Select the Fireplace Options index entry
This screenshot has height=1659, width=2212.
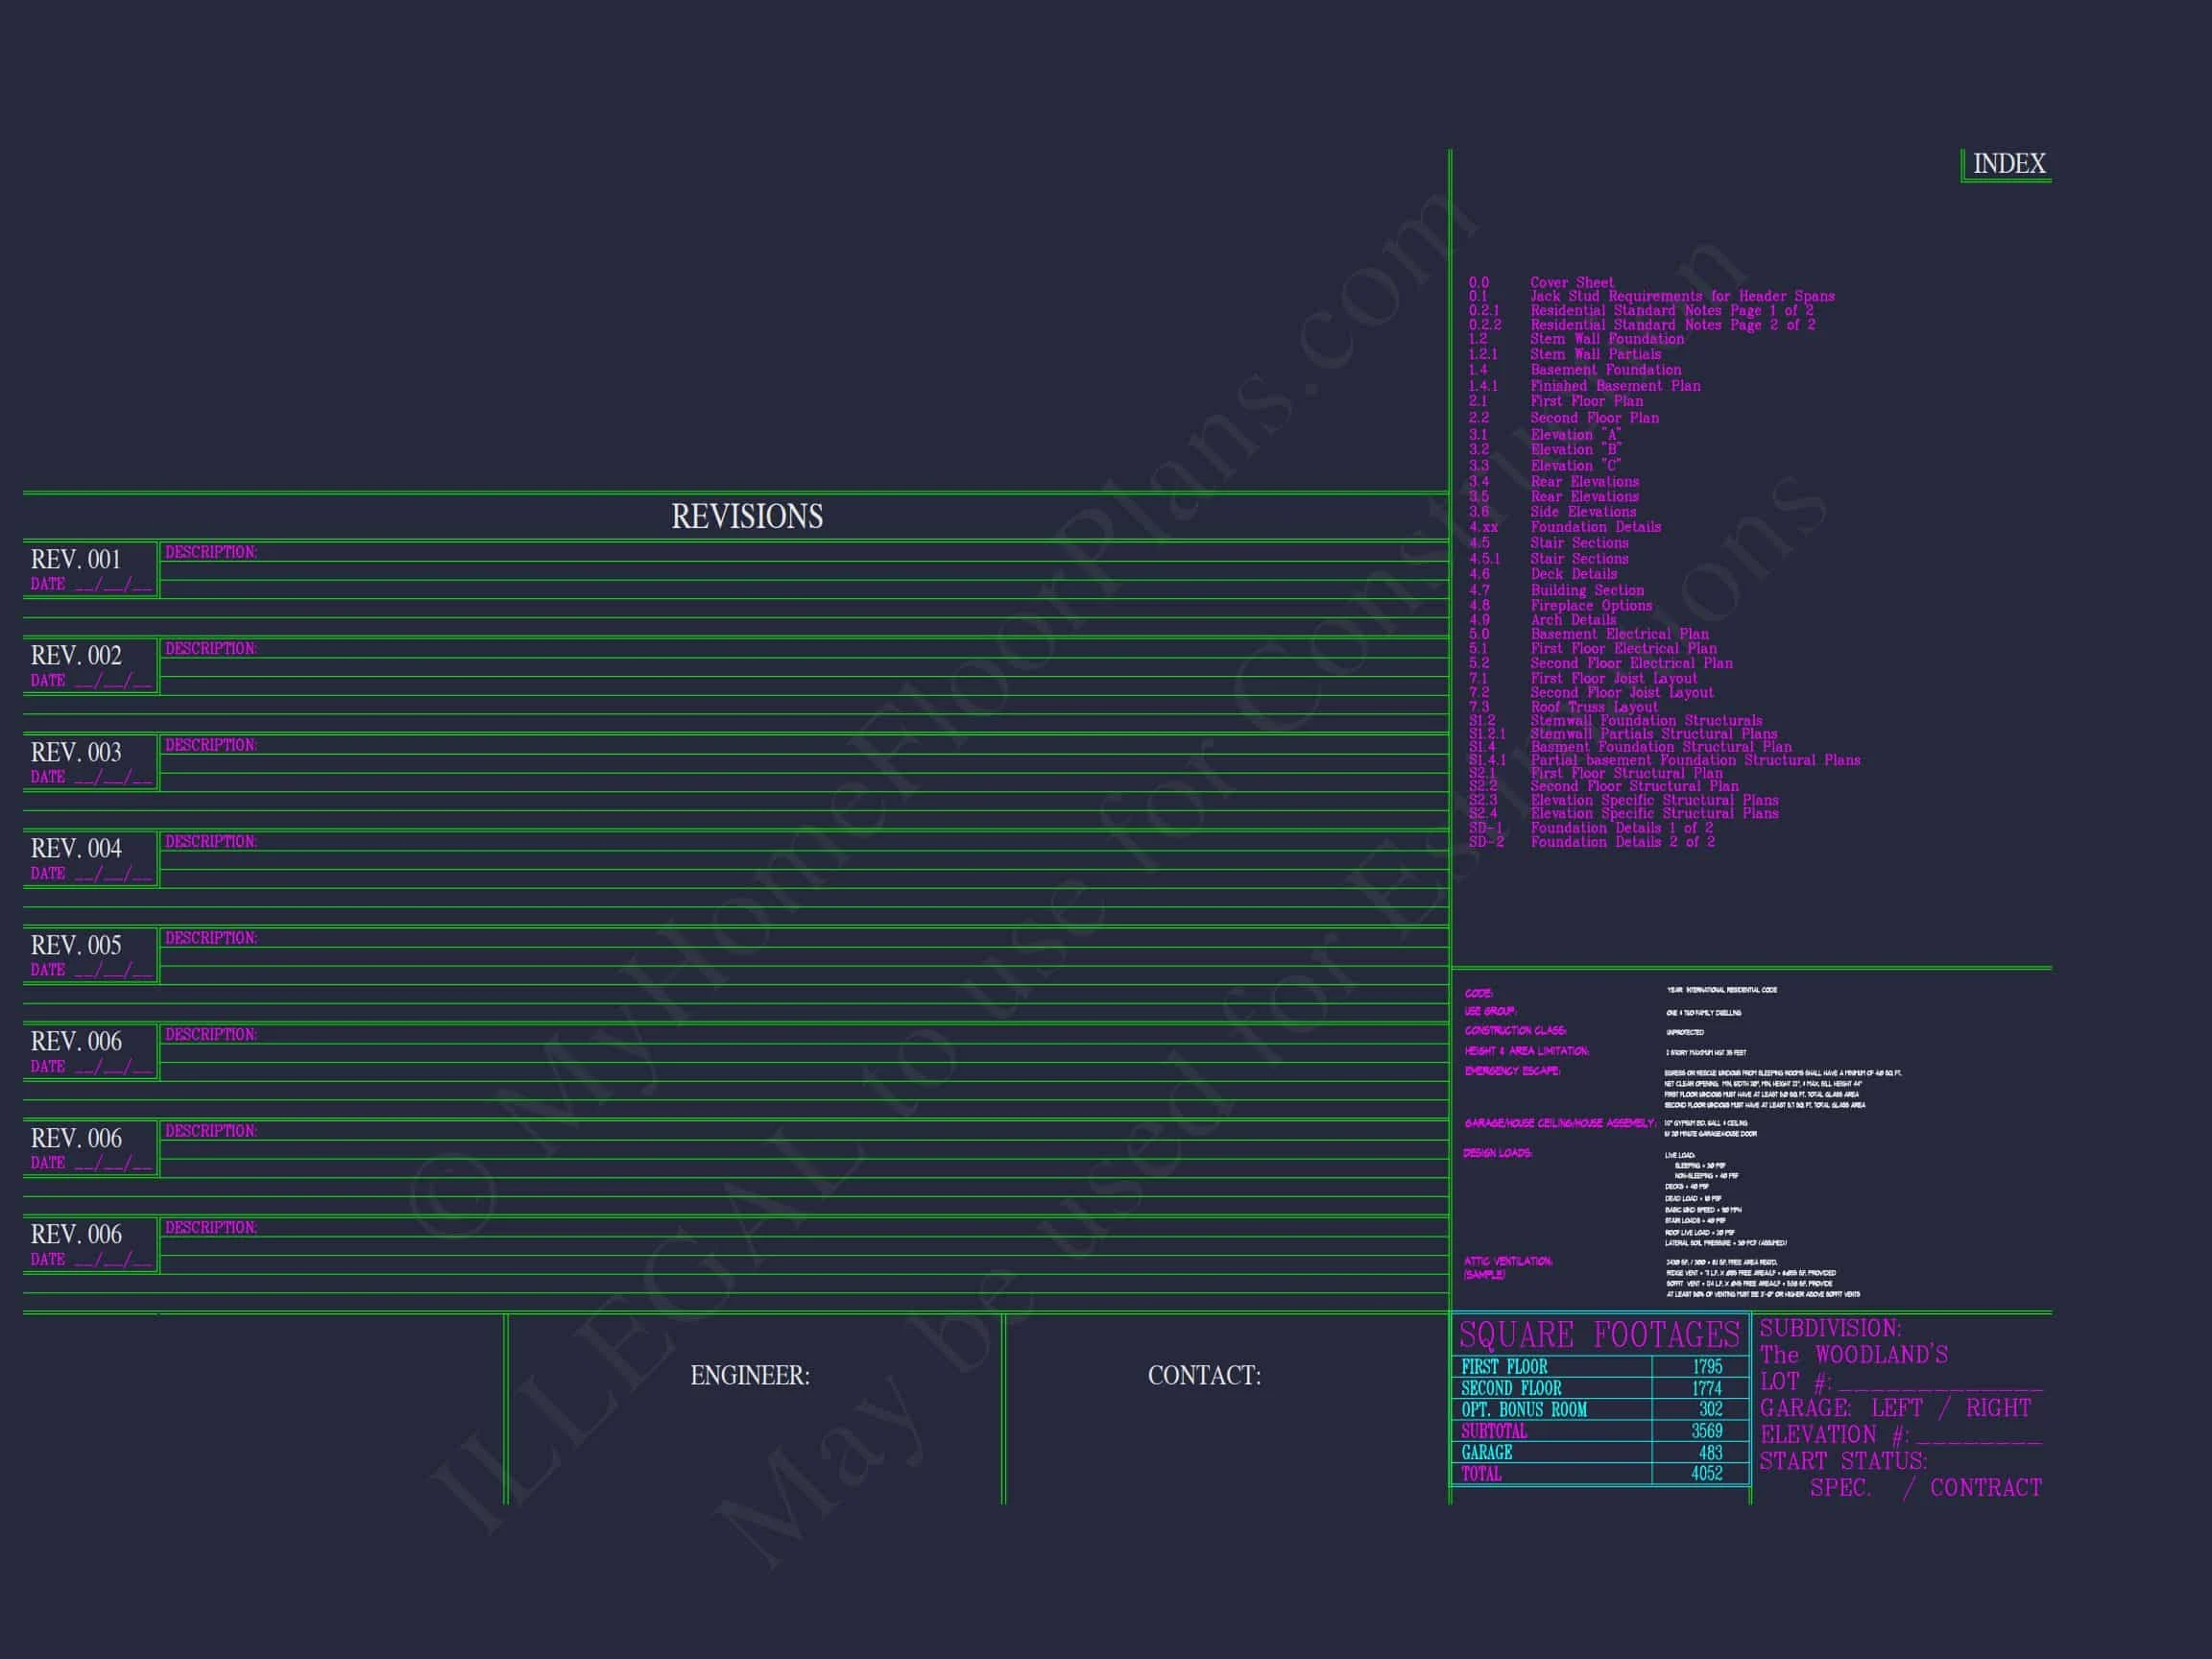[x=1591, y=606]
